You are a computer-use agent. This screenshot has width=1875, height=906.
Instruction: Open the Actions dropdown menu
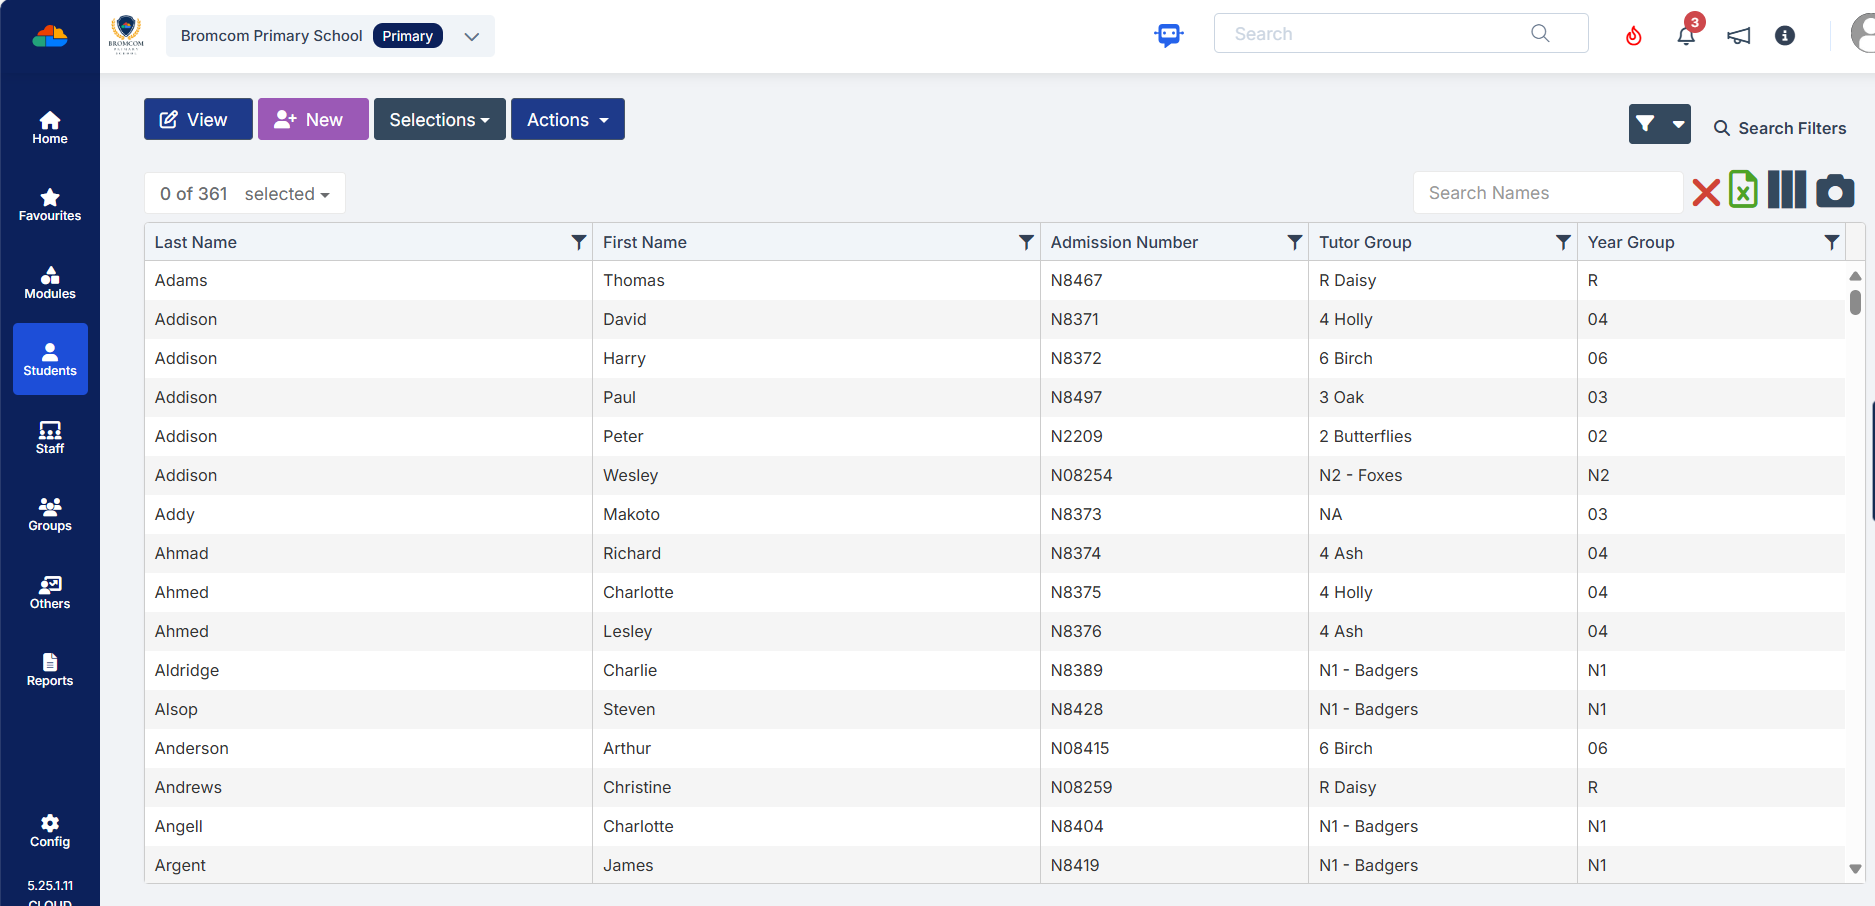coord(567,120)
